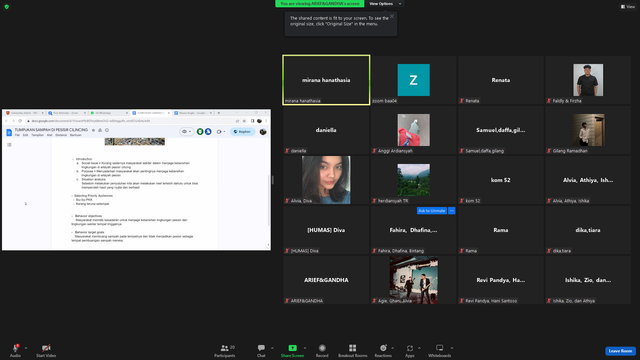Select the Alvia, Athiya, Ishika tile
640x360 pixels.
click(x=588, y=180)
